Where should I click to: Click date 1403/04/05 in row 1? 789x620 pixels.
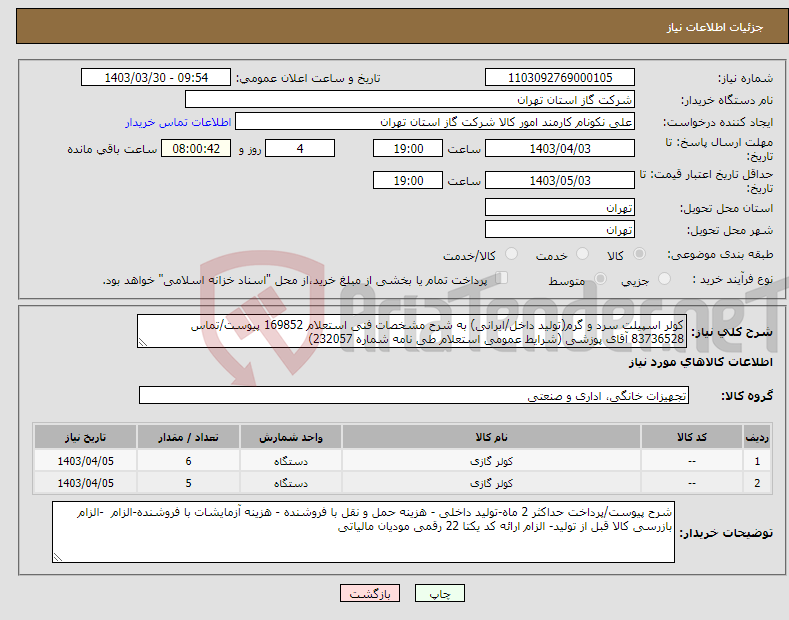point(86,461)
